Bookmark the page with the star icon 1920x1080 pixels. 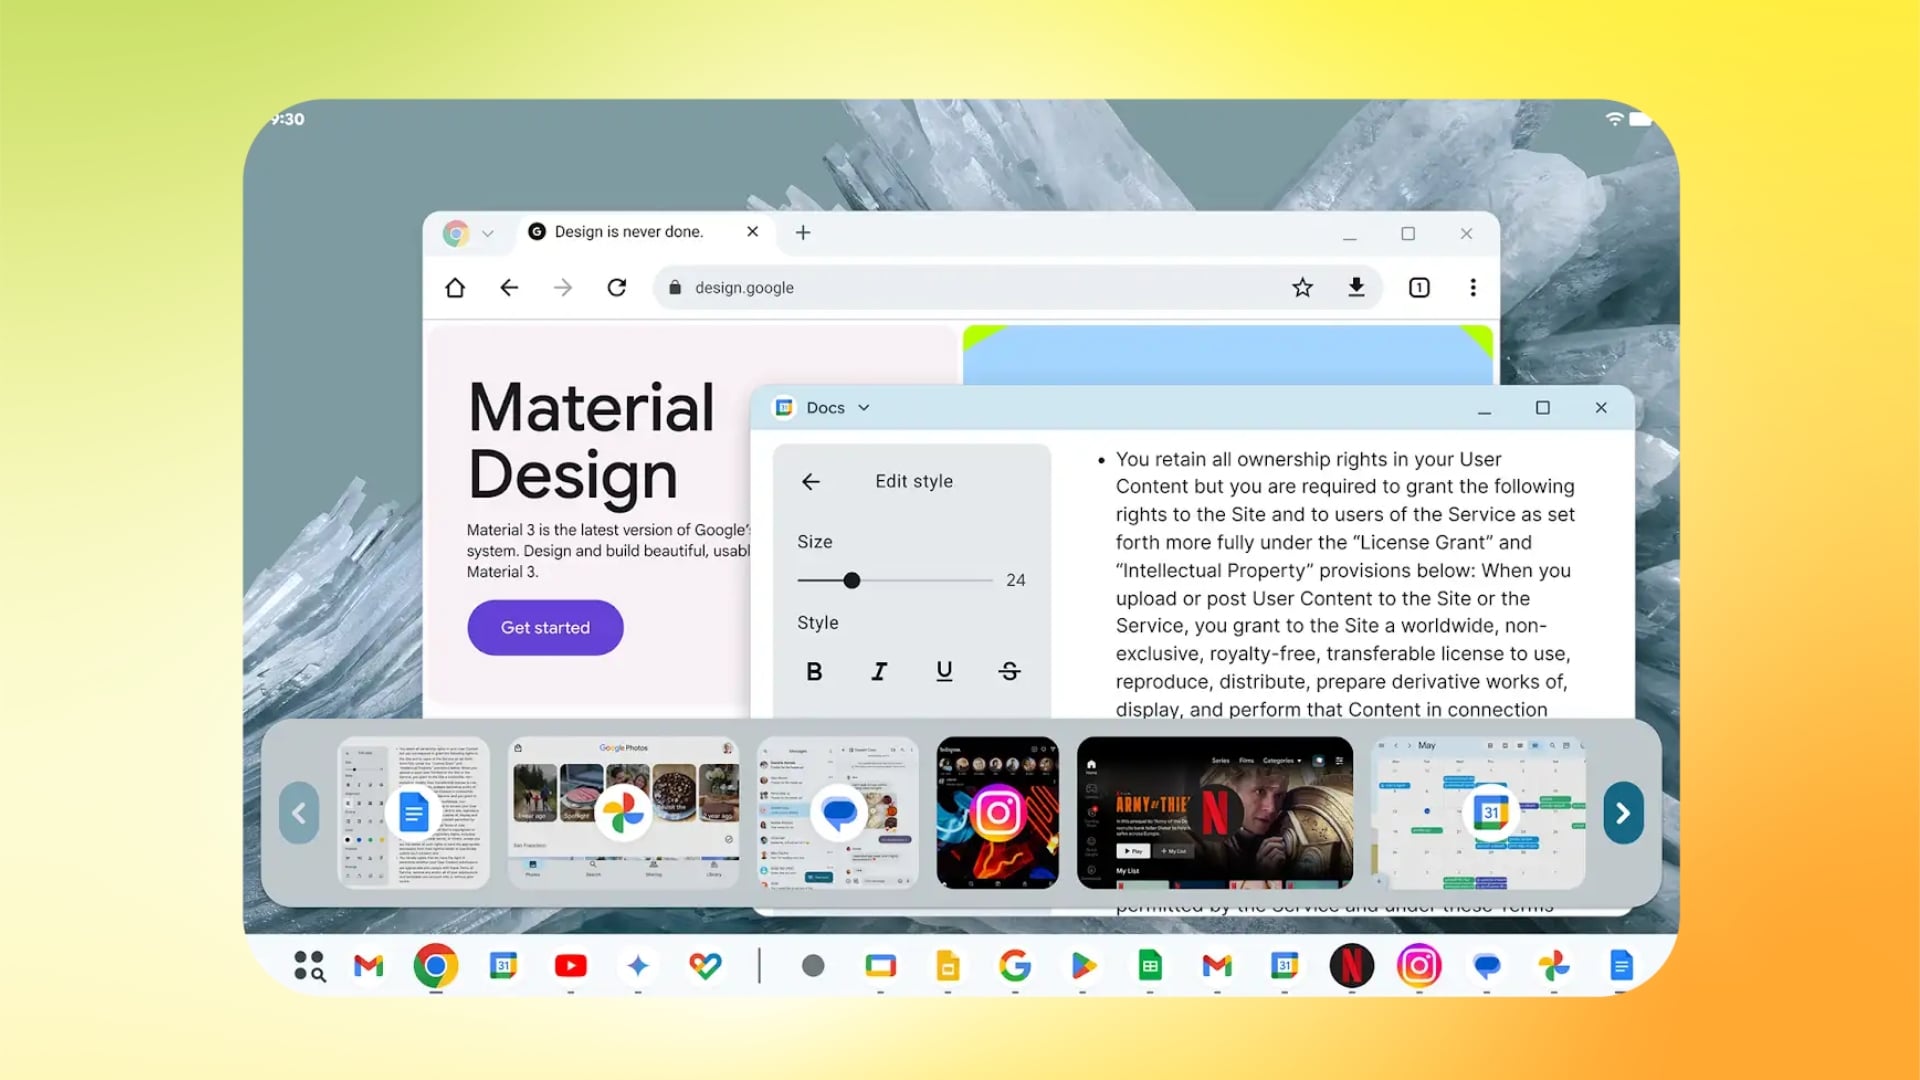click(x=1302, y=288)
